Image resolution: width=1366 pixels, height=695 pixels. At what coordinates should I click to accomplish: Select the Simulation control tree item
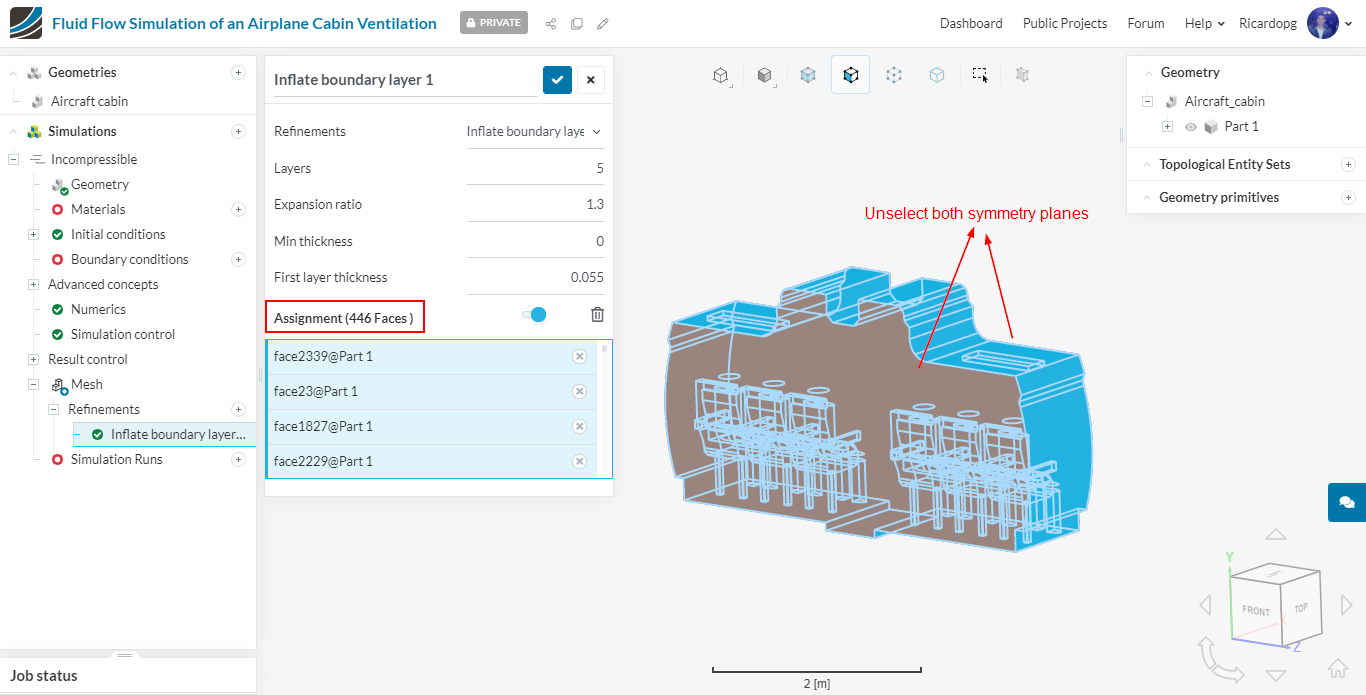coord(123,334)
